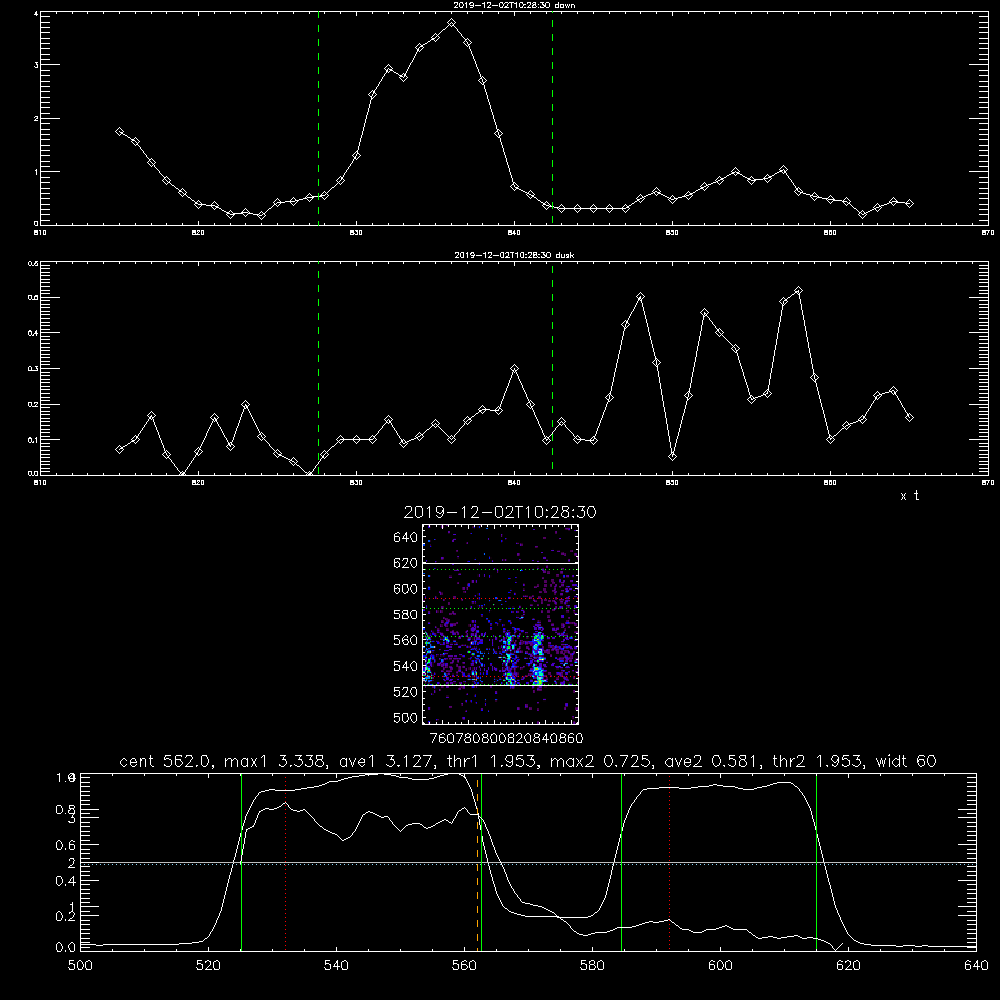Click the 500 label on bottom plot x-axis
This screenshot has width=1000, height=1000.
point(80,965)
